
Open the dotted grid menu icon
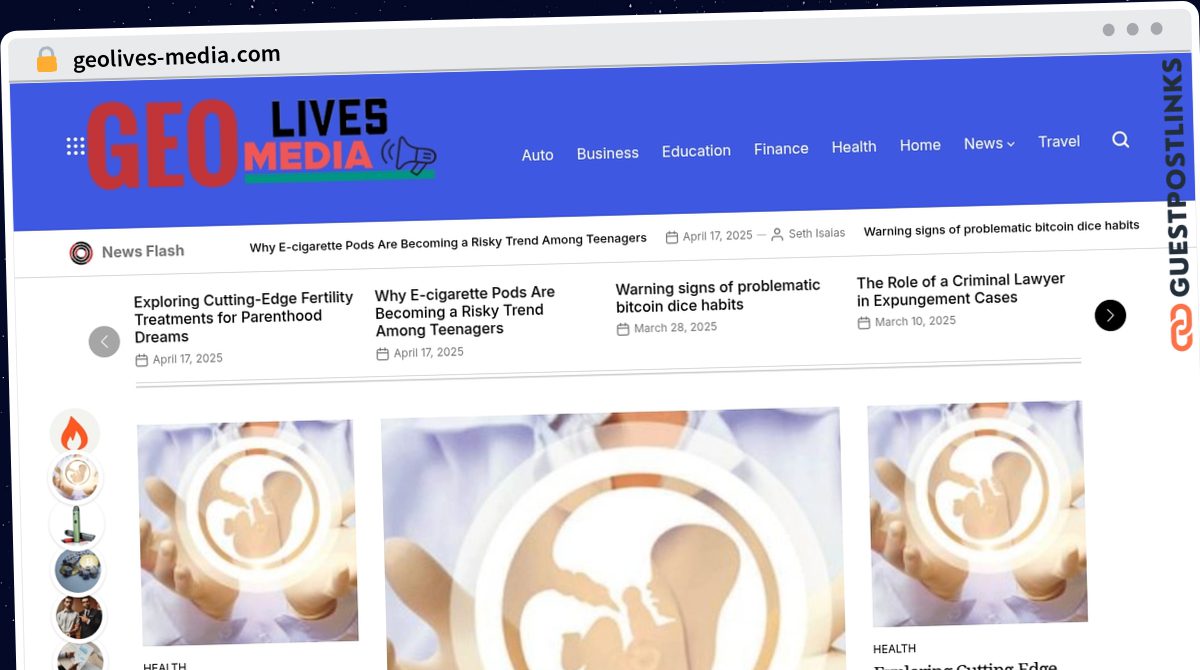(x=76, y=147)
